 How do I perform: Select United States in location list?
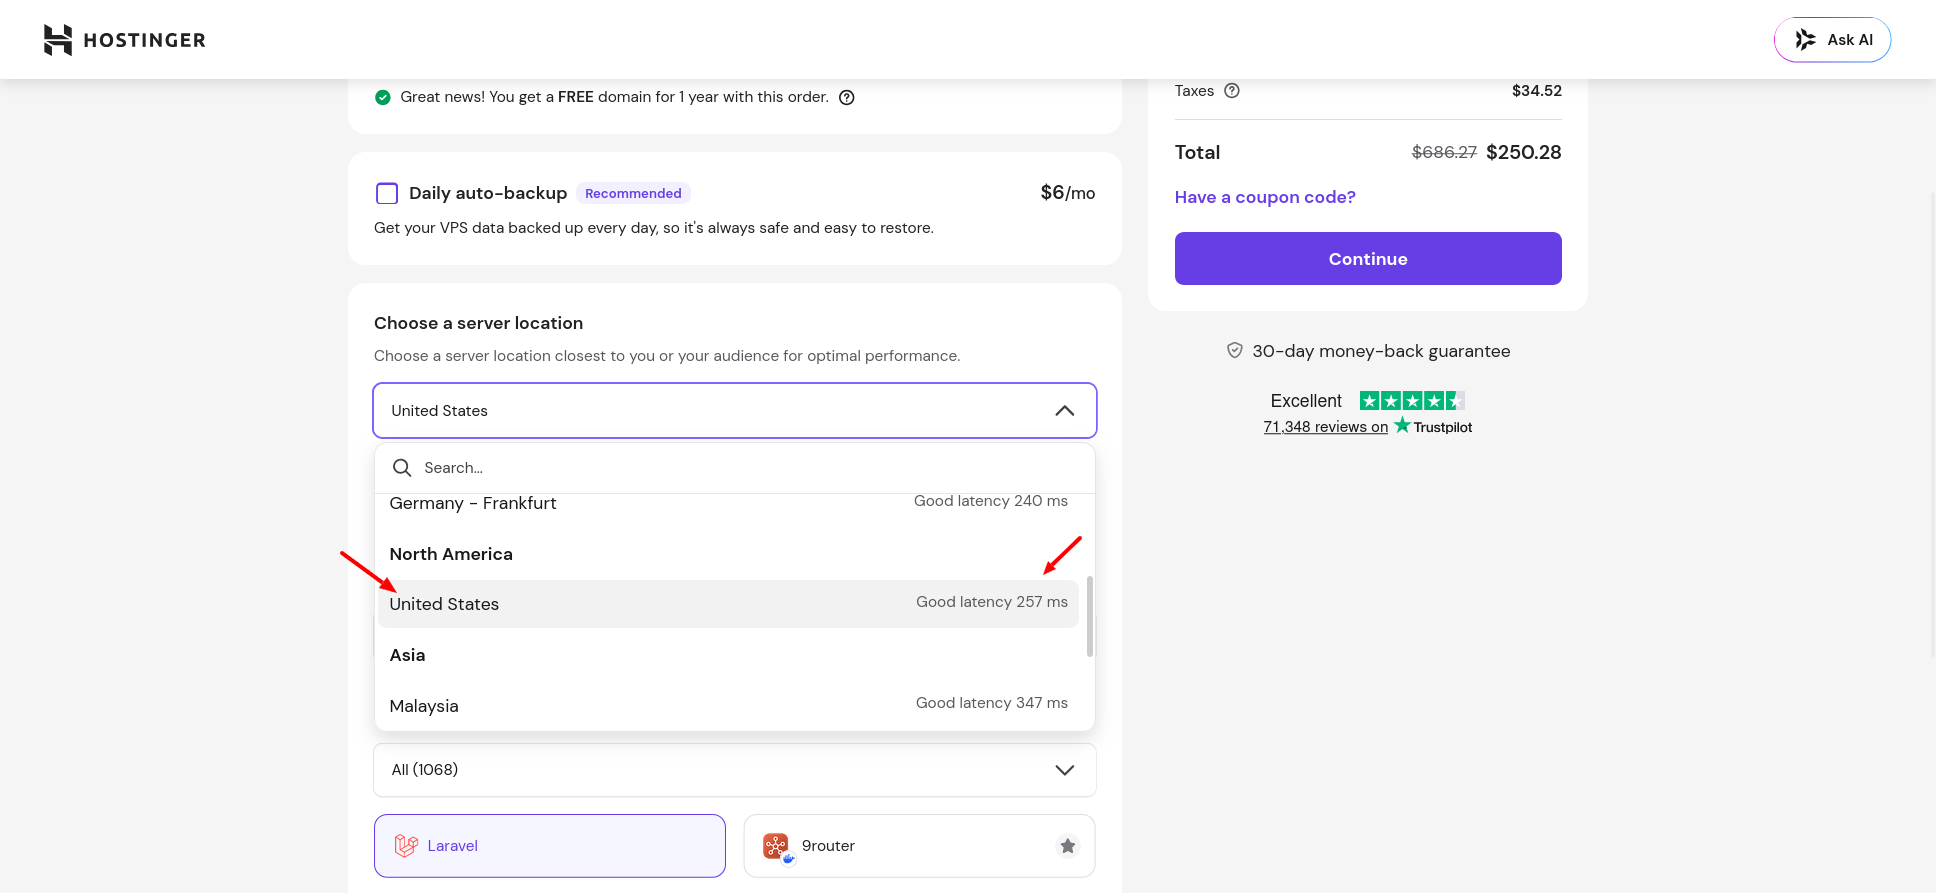point(728,604)
